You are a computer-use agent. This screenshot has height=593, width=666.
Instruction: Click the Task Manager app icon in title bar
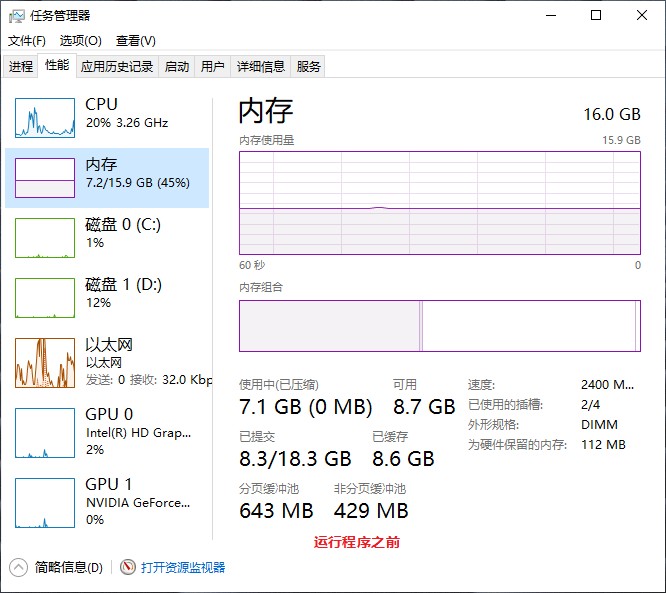click(x=17, y=15)
